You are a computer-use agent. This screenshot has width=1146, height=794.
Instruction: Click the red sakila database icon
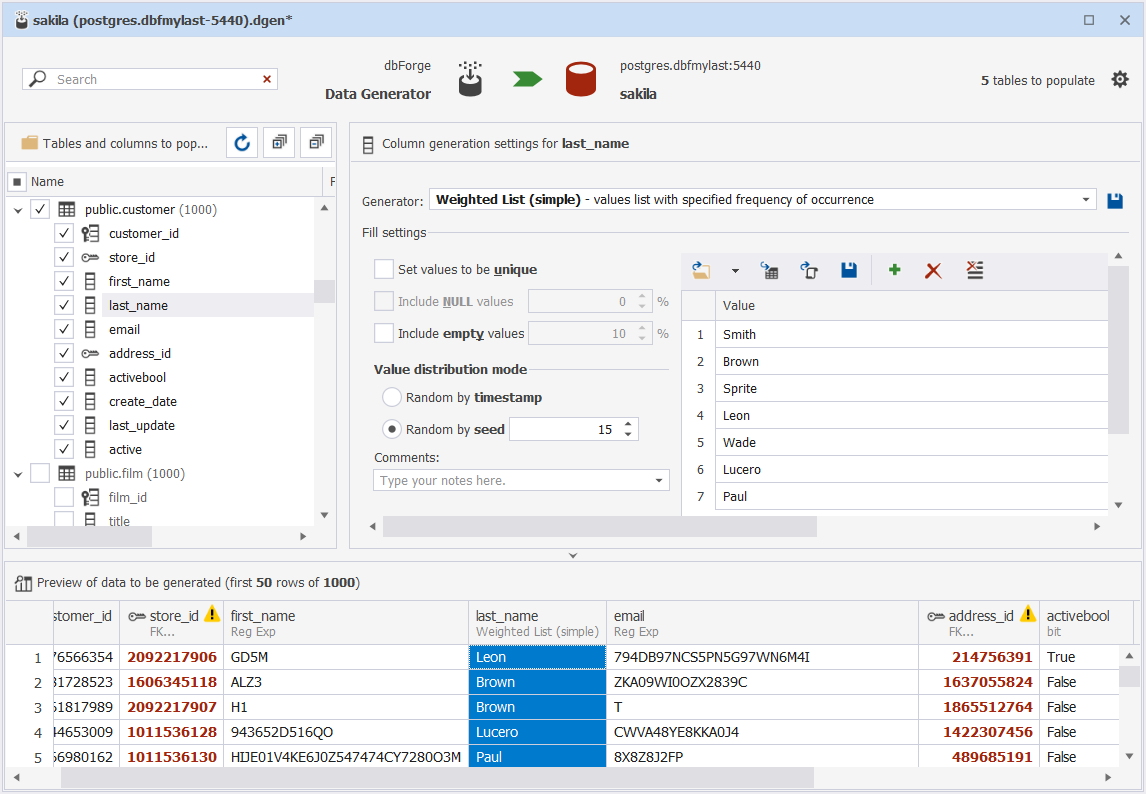tap(581, 79)
